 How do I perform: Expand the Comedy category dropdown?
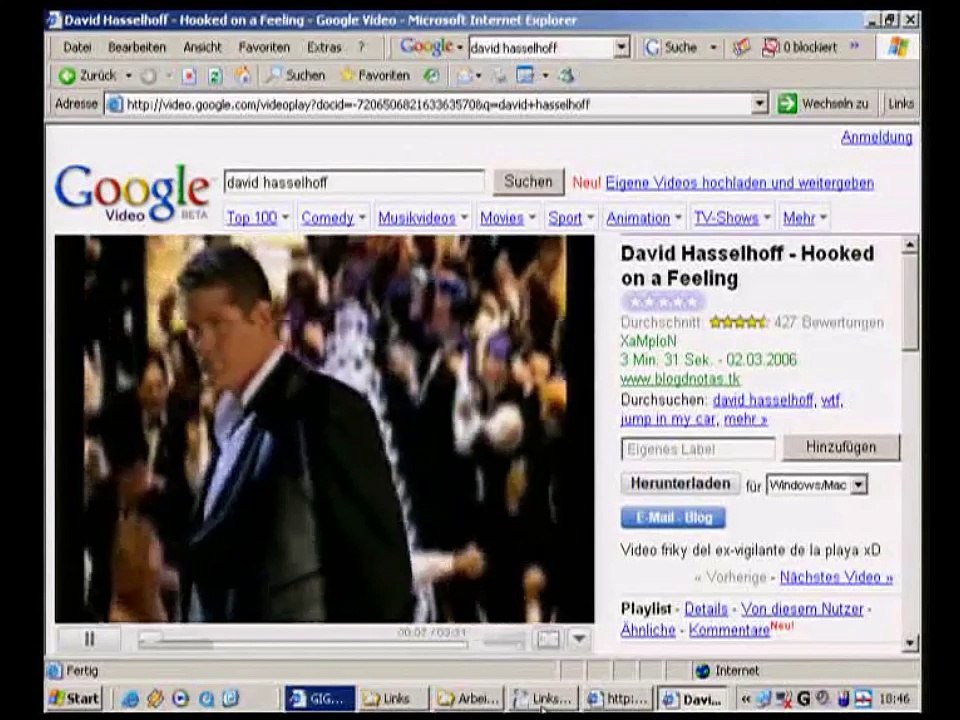[x=362, y=217]
